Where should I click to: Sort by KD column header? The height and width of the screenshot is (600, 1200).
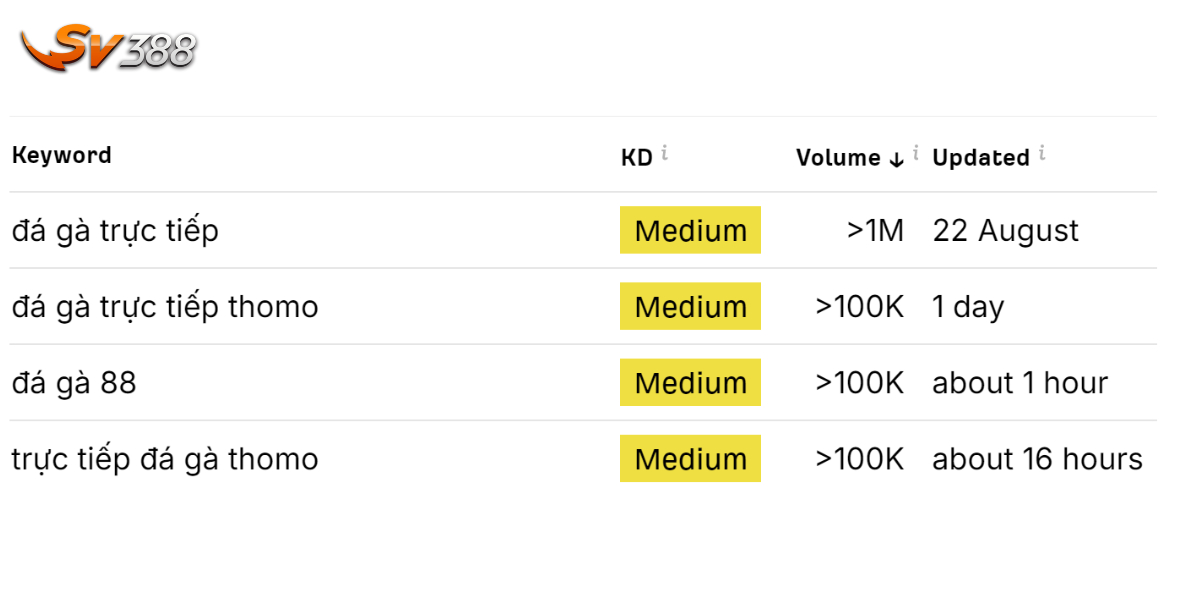[x=637, y=157]
